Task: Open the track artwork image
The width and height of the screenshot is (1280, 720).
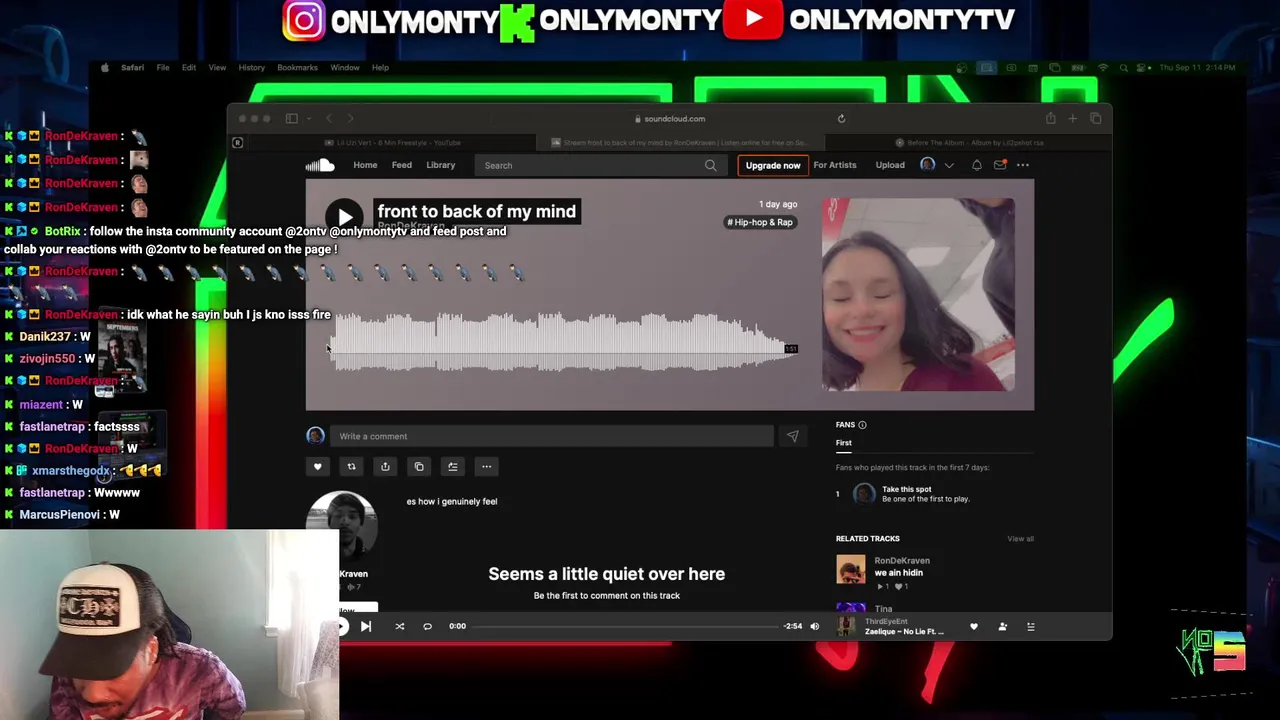Action: coord(918,294)
